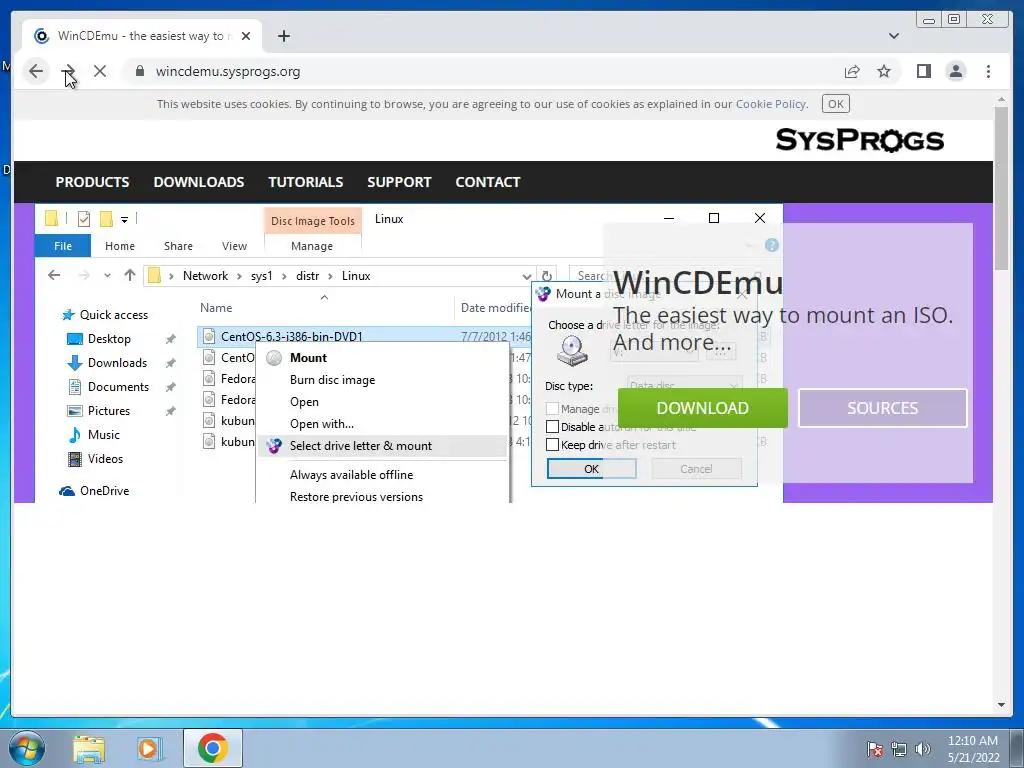Viewport: 1024px width, 768px height.
Task: Open the CONTACT menu item
Action: coord(488,182)
